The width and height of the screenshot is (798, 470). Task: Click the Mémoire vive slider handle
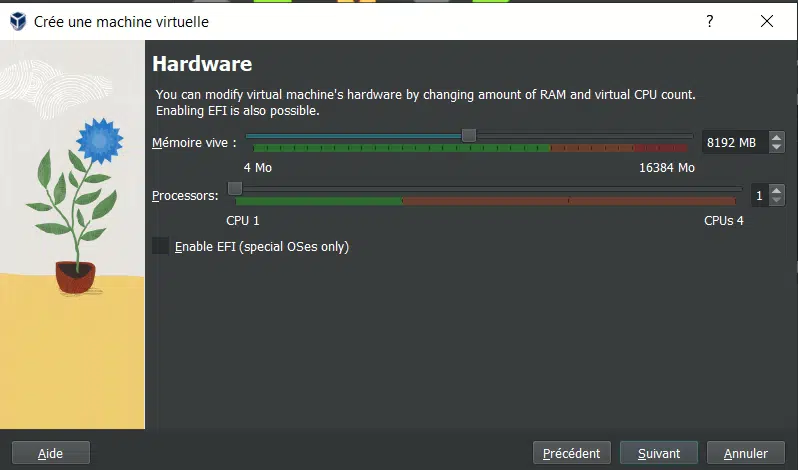469,135
